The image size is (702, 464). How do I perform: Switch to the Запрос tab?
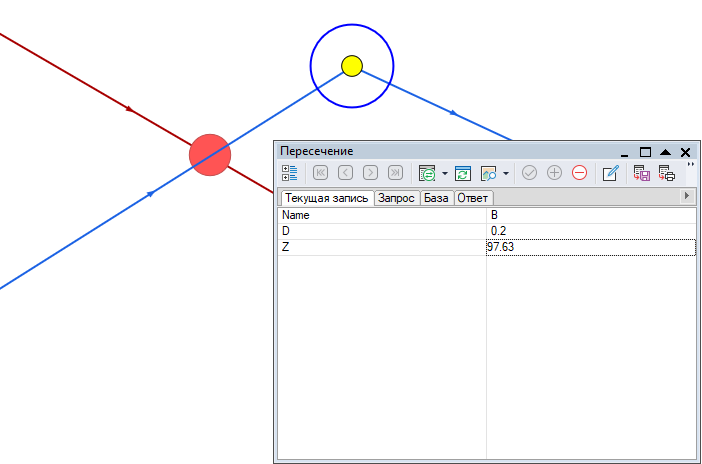[x=396, y=198]
